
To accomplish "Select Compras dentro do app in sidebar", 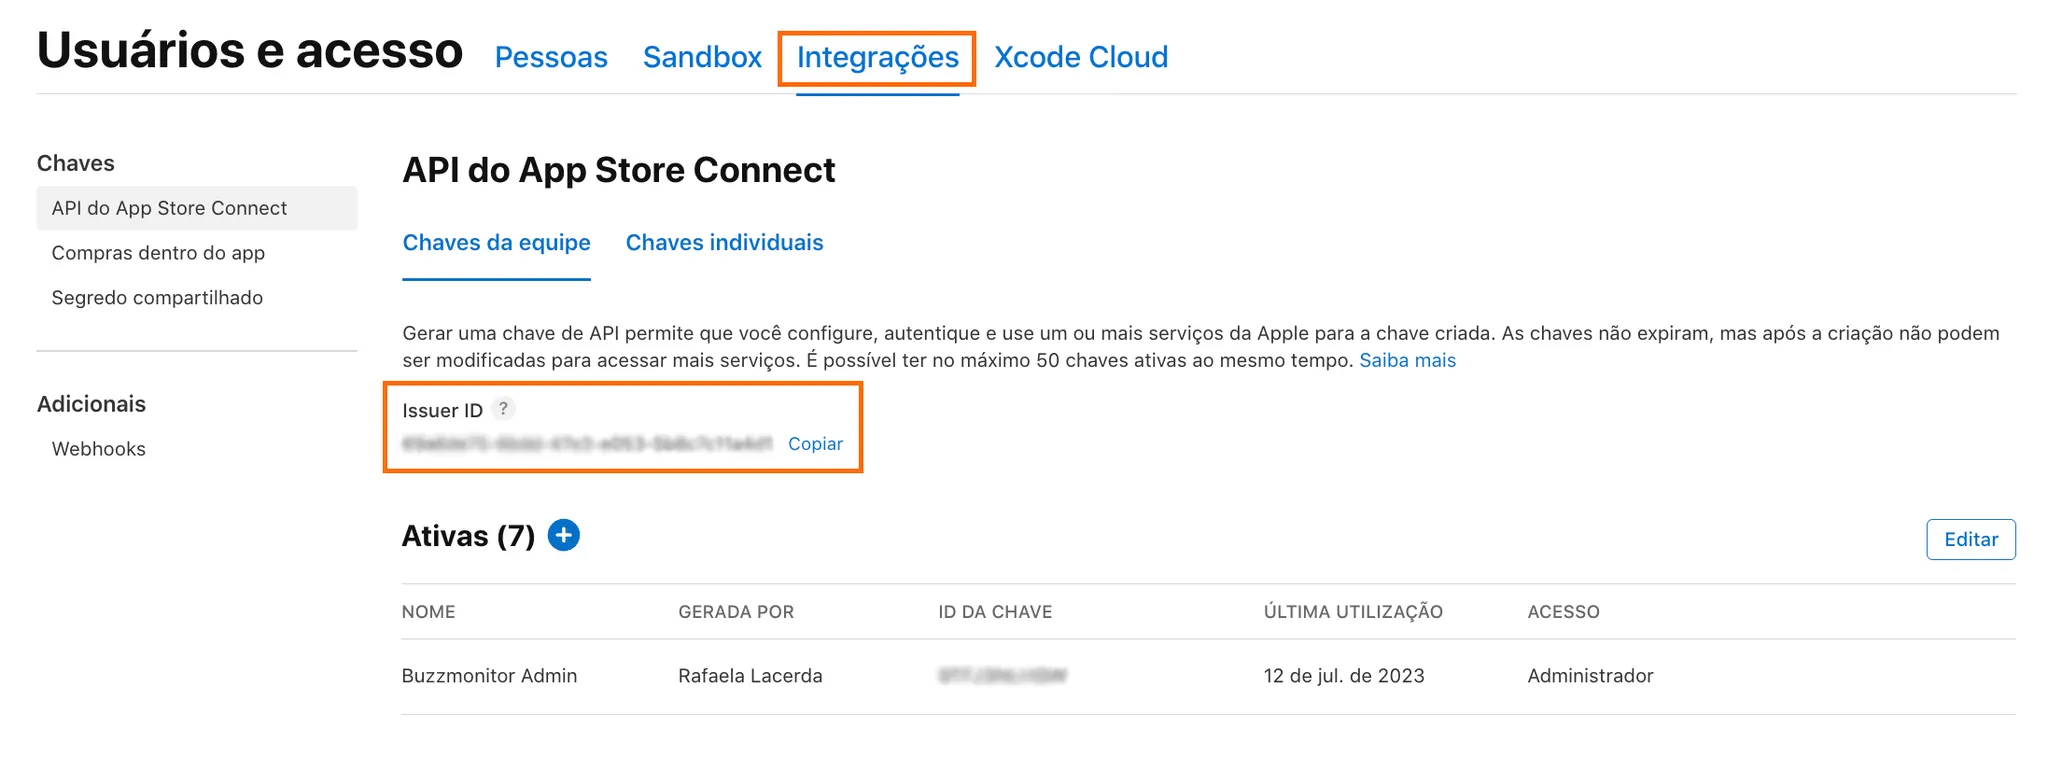I will 158,253.
